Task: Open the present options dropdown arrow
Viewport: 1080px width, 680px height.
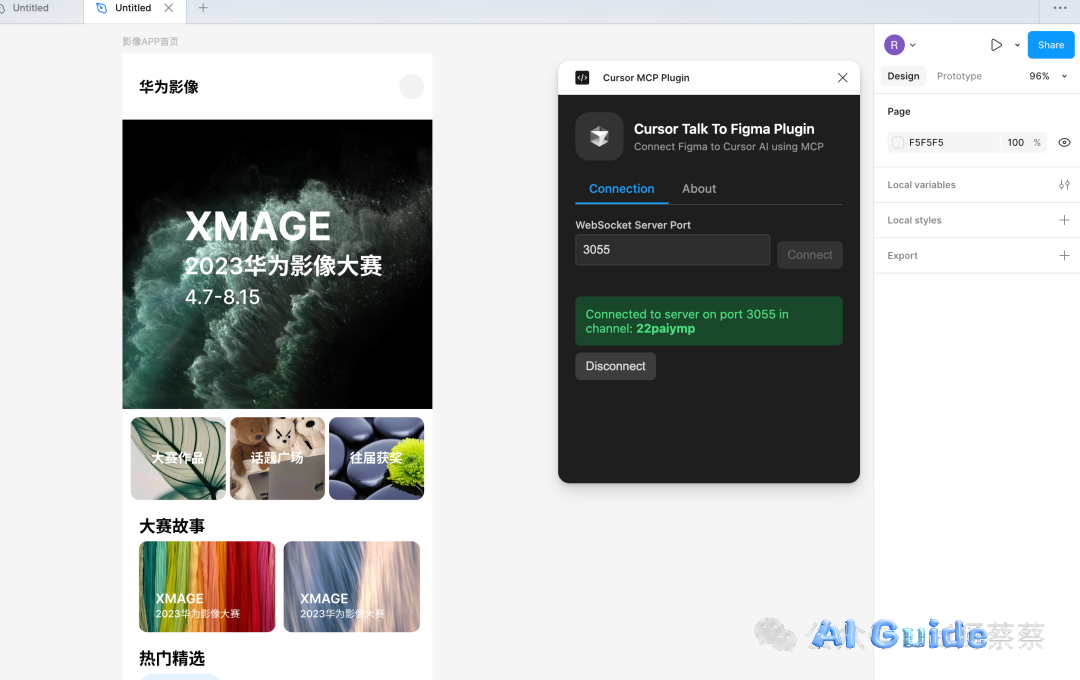Action: (x=1017, y=45)
